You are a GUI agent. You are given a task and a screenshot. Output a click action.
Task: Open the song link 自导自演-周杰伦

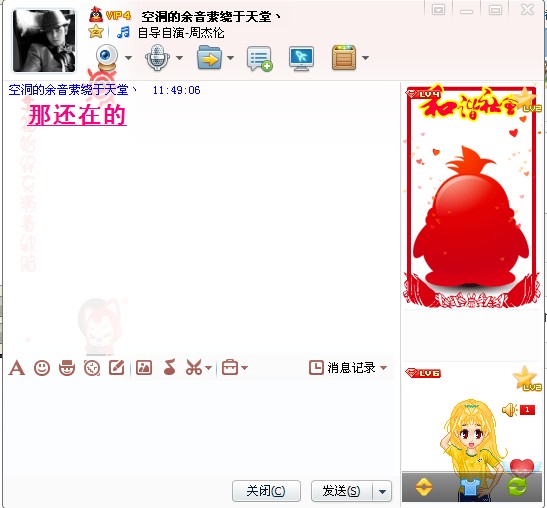pos(181,33)
